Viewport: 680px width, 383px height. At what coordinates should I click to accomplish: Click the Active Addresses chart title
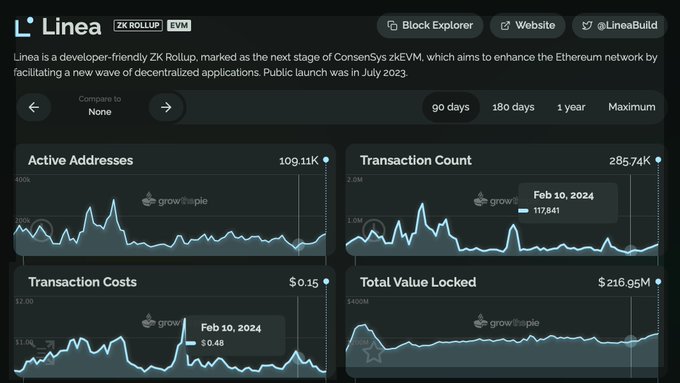click(81, 160)
